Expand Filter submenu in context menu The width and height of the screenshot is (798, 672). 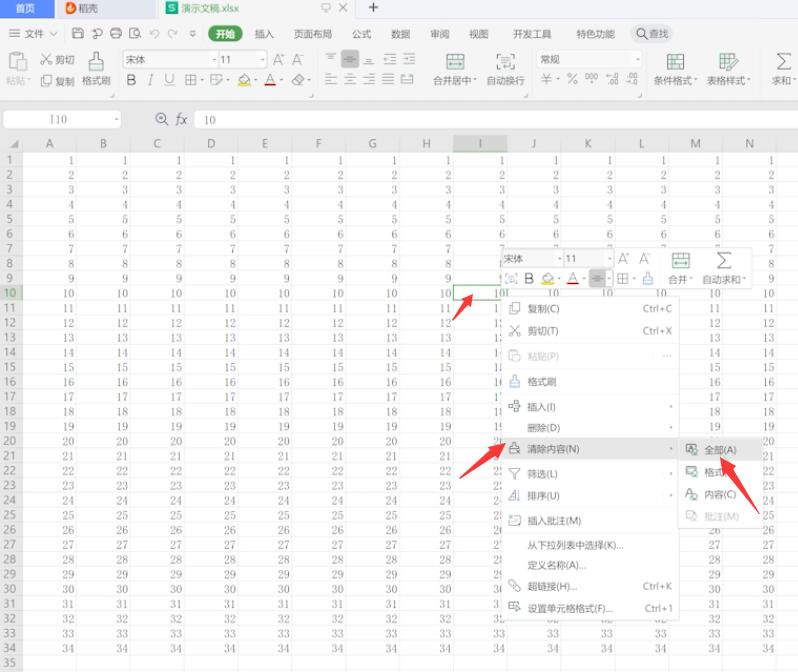coord(590,474)
